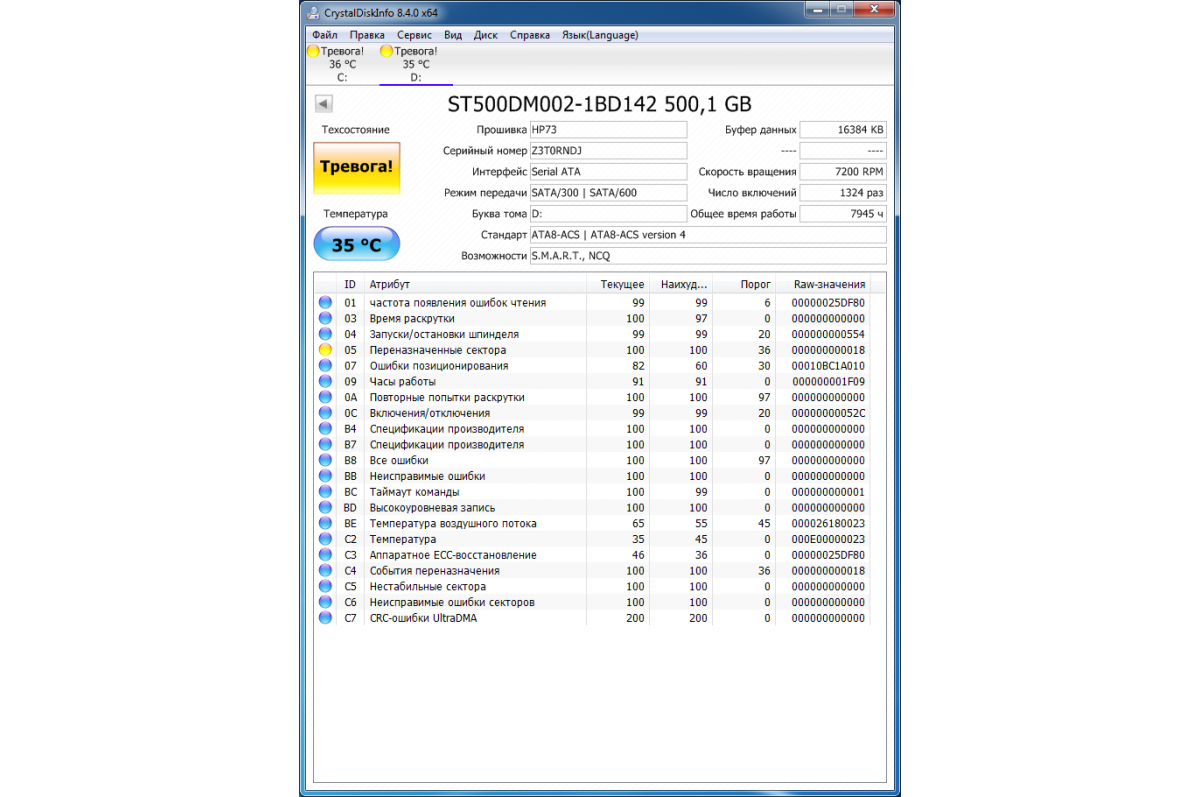Click the yellow Тревога! health status button
The image size is (1200, 797).
356,167
